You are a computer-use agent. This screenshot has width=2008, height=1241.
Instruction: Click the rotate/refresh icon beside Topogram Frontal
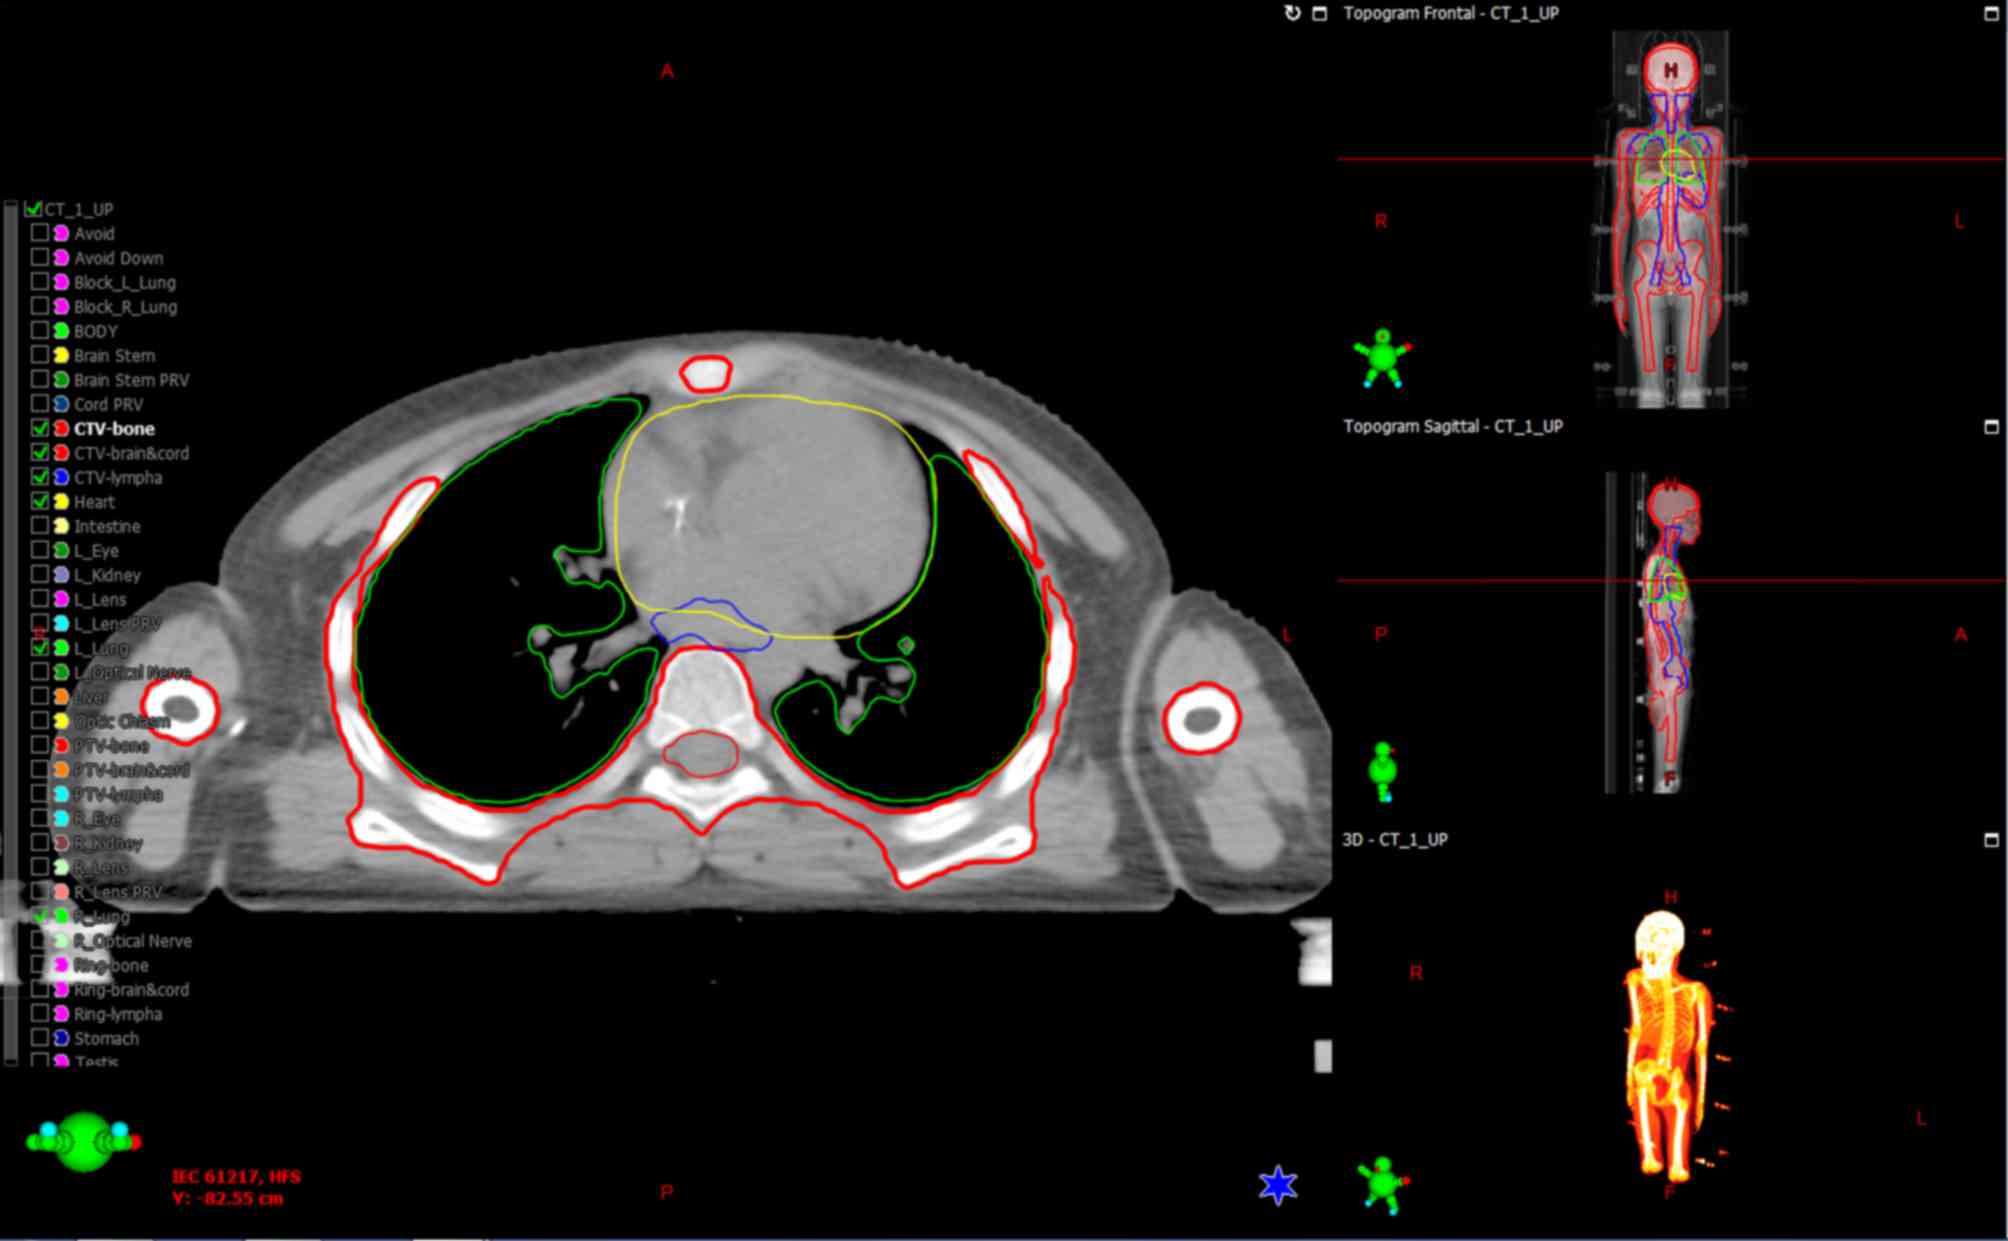point(1292,13)
